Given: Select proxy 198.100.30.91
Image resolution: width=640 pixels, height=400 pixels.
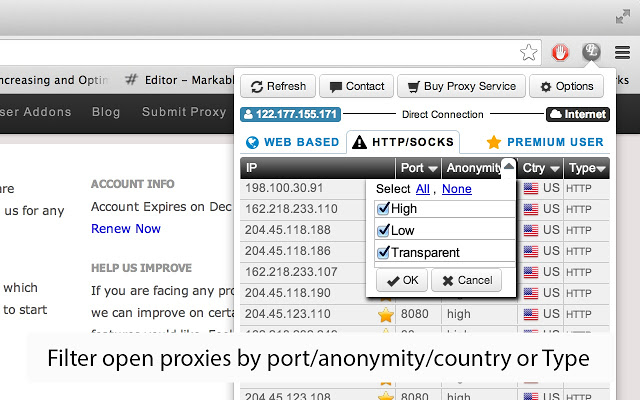Looking at the screenshot, I should click(x=284, y=188).
